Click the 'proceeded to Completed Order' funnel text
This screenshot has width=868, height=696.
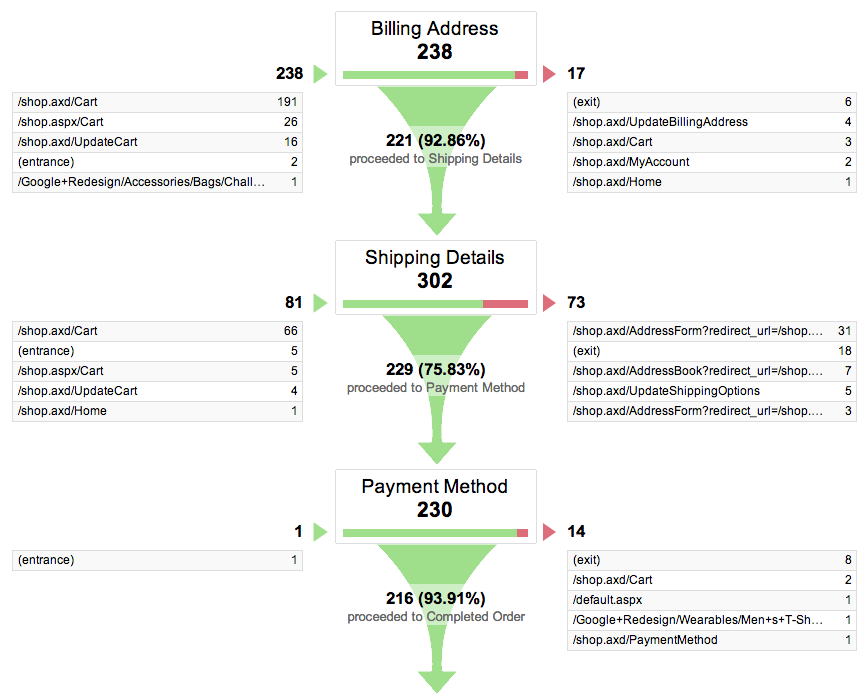pyautogui.click(x=436, y=617)
